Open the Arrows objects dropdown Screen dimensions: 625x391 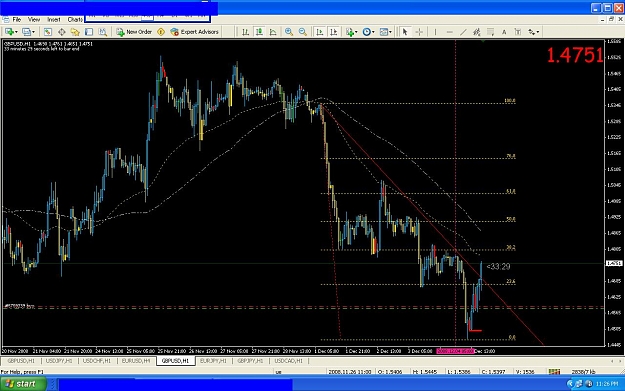pyautogui.click(x=534, y=32)
